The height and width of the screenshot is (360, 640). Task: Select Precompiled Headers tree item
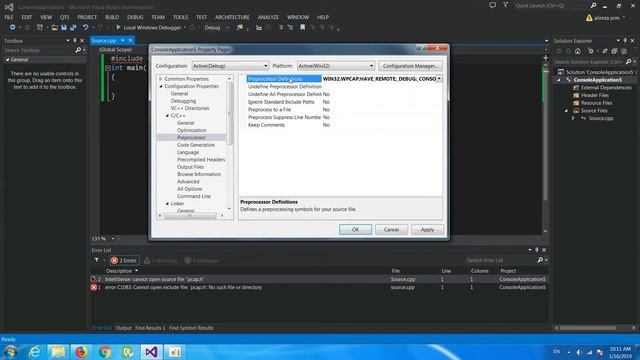tap(201, 160)
